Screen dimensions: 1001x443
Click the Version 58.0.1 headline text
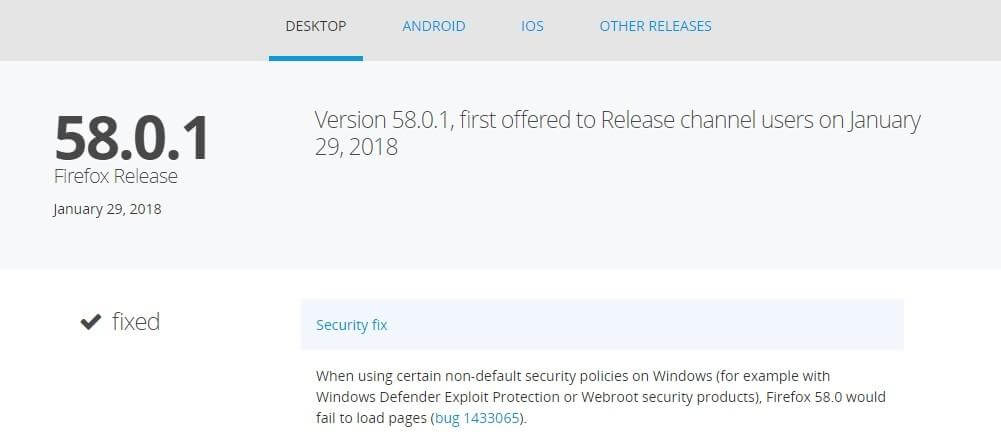[x=384, y=120]
